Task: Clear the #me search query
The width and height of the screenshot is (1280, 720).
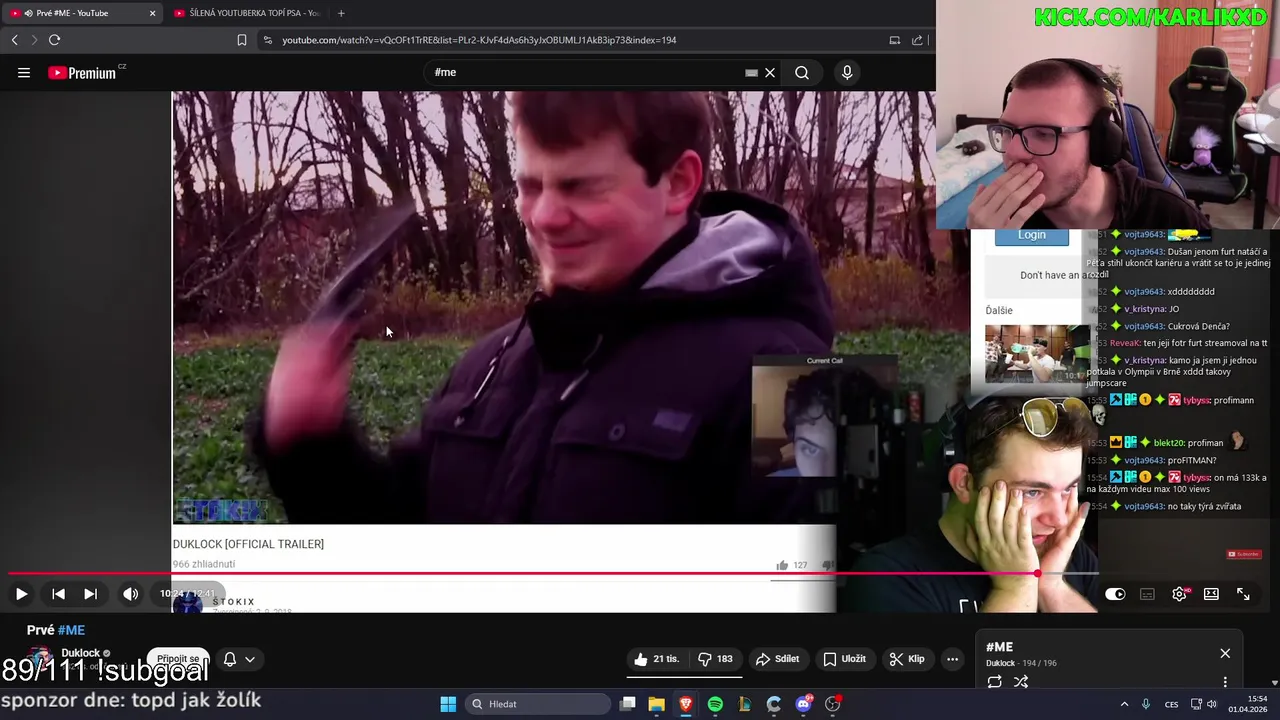Action: coord(770,72)
